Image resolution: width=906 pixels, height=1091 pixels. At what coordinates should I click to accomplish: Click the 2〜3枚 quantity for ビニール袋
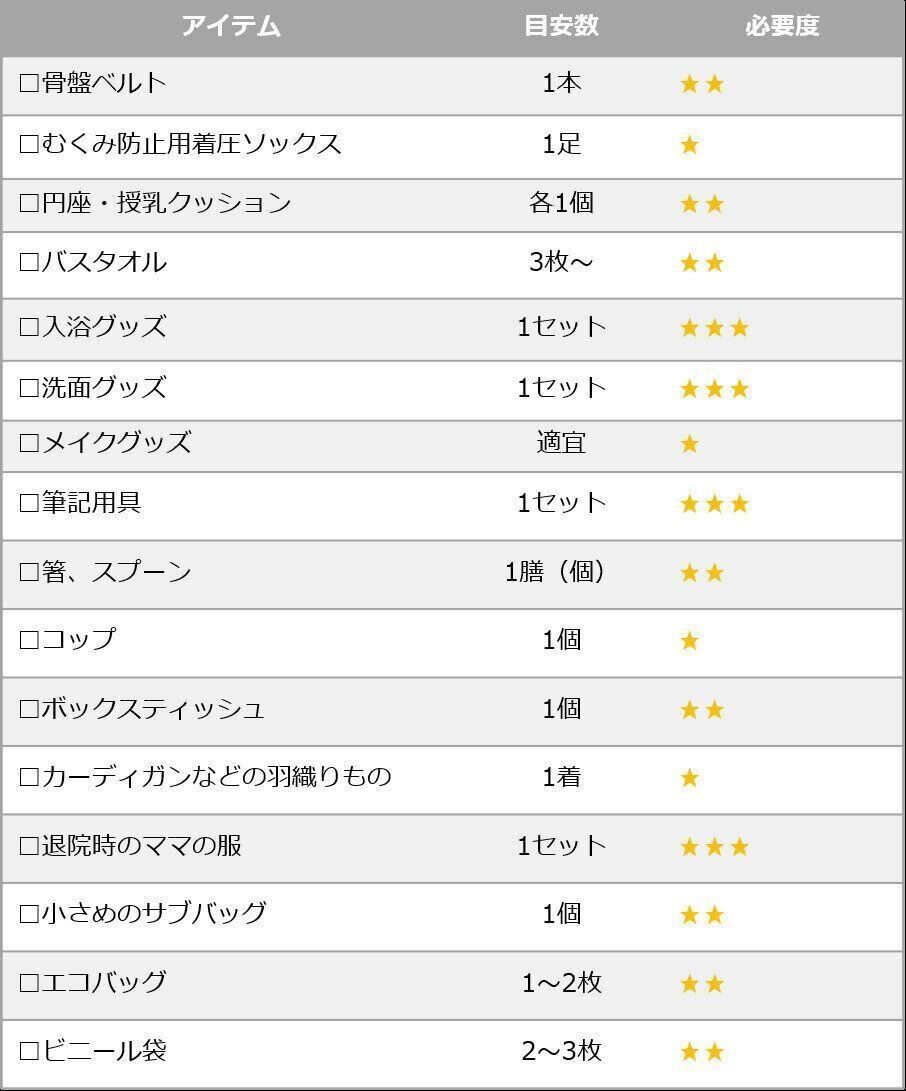pos(561,1051)
